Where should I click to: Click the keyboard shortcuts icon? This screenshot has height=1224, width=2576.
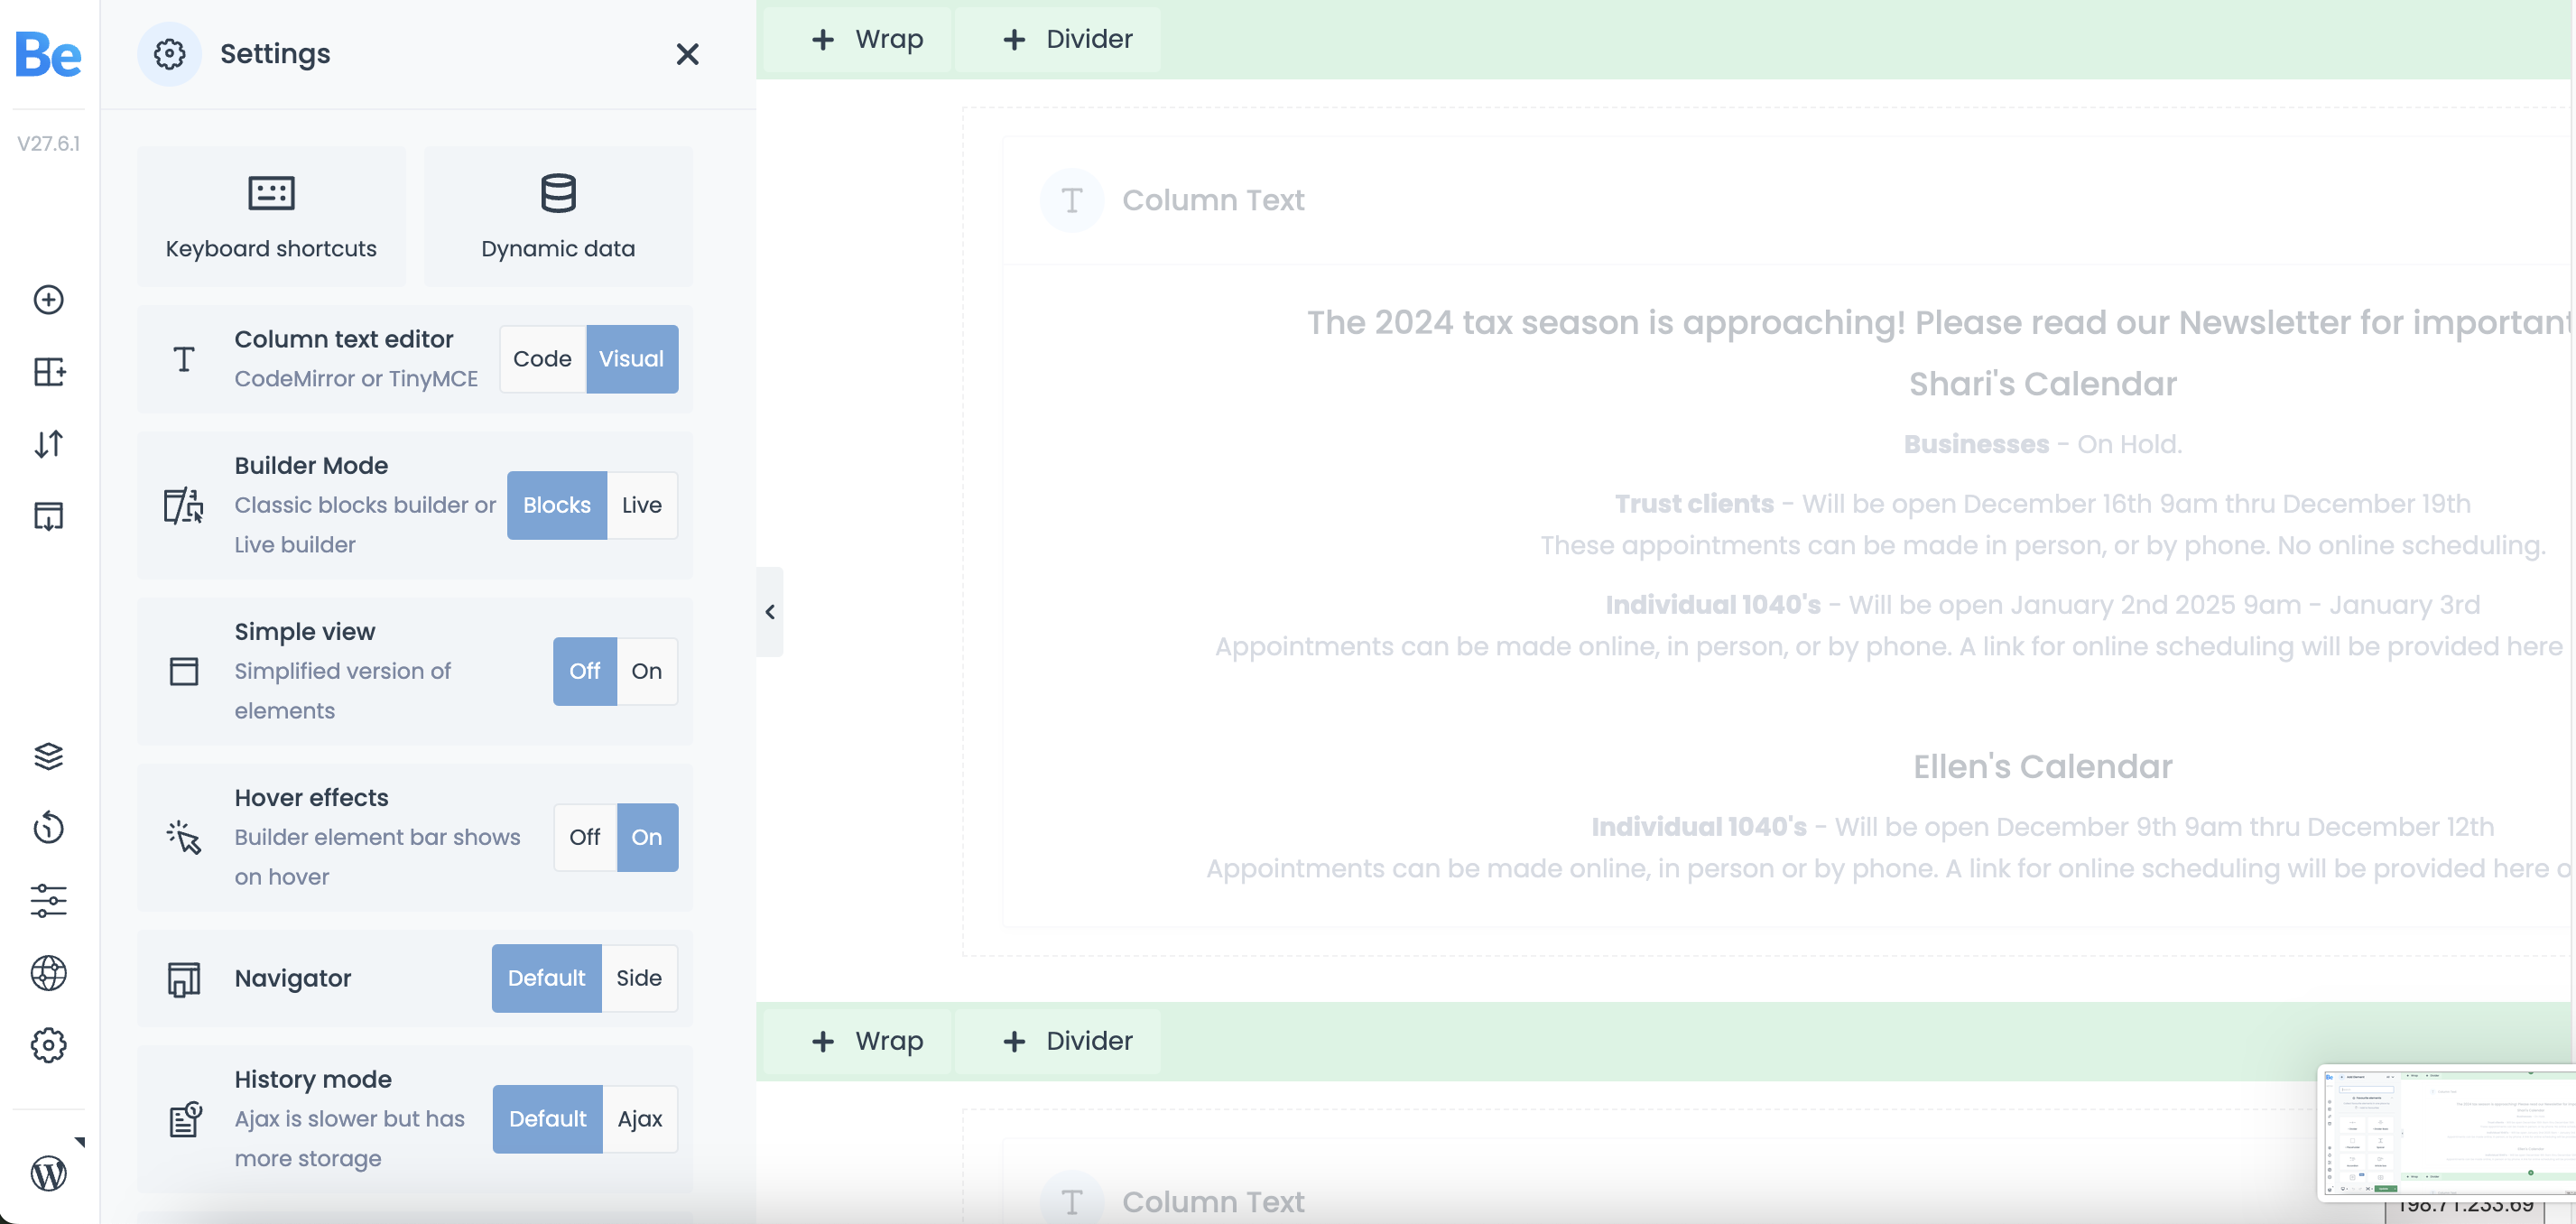click(270, 192)
